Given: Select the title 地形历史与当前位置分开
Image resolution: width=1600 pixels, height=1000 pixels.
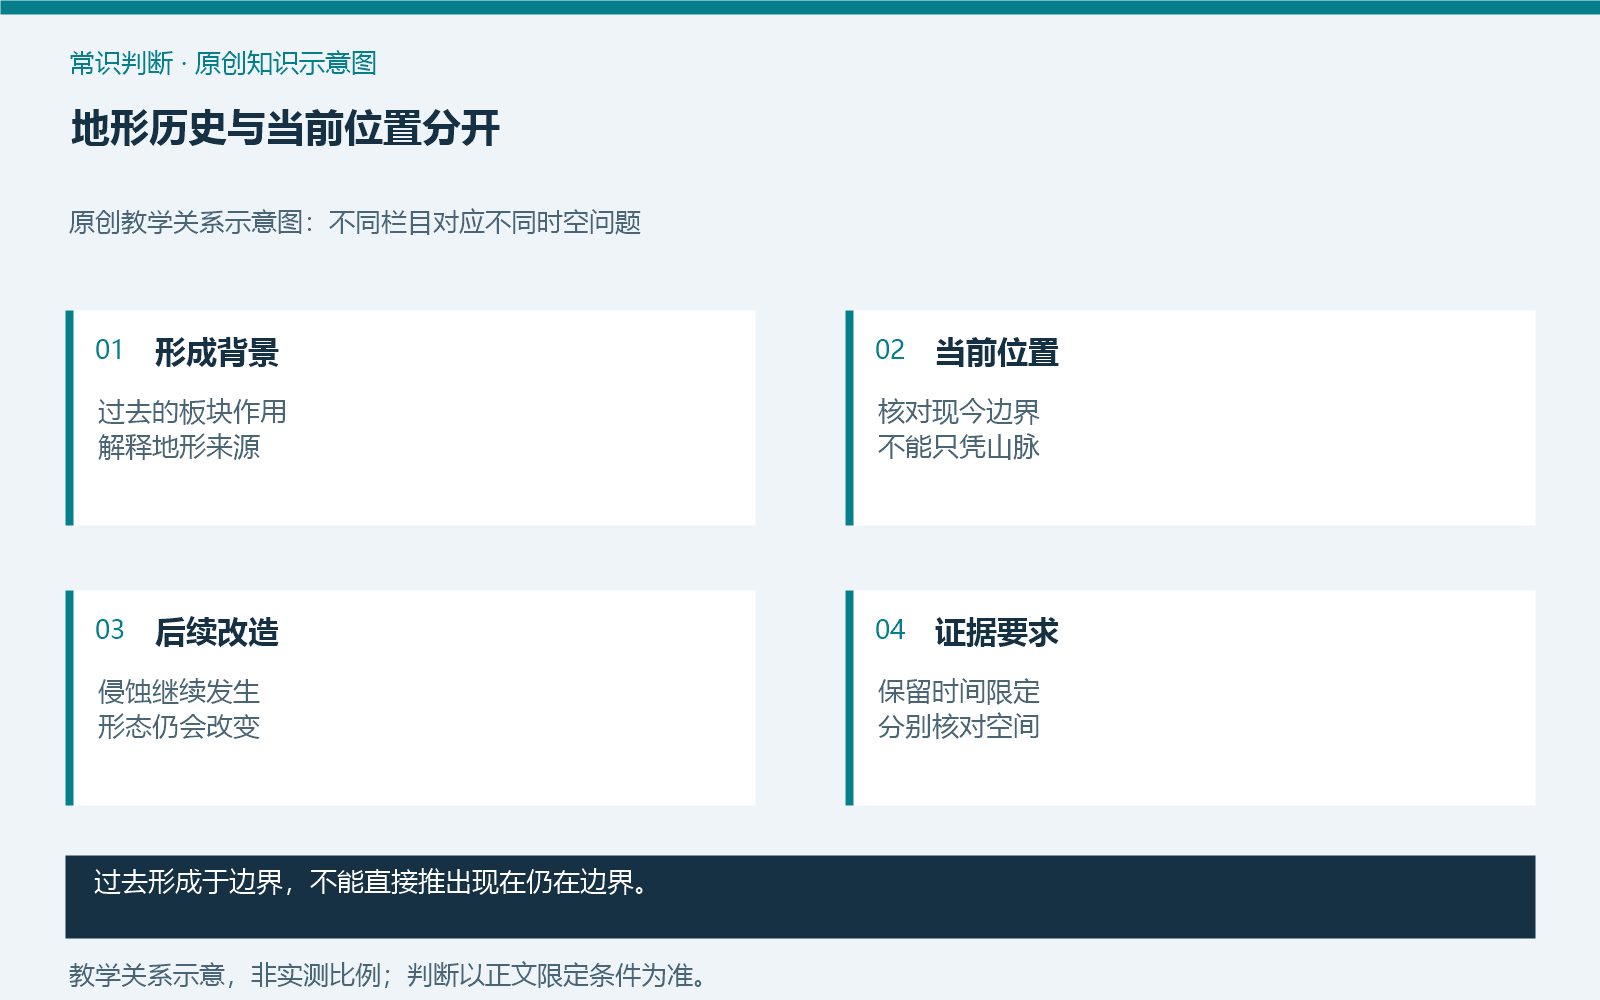Looking at the screenshot, I should (x=285, y=129).
